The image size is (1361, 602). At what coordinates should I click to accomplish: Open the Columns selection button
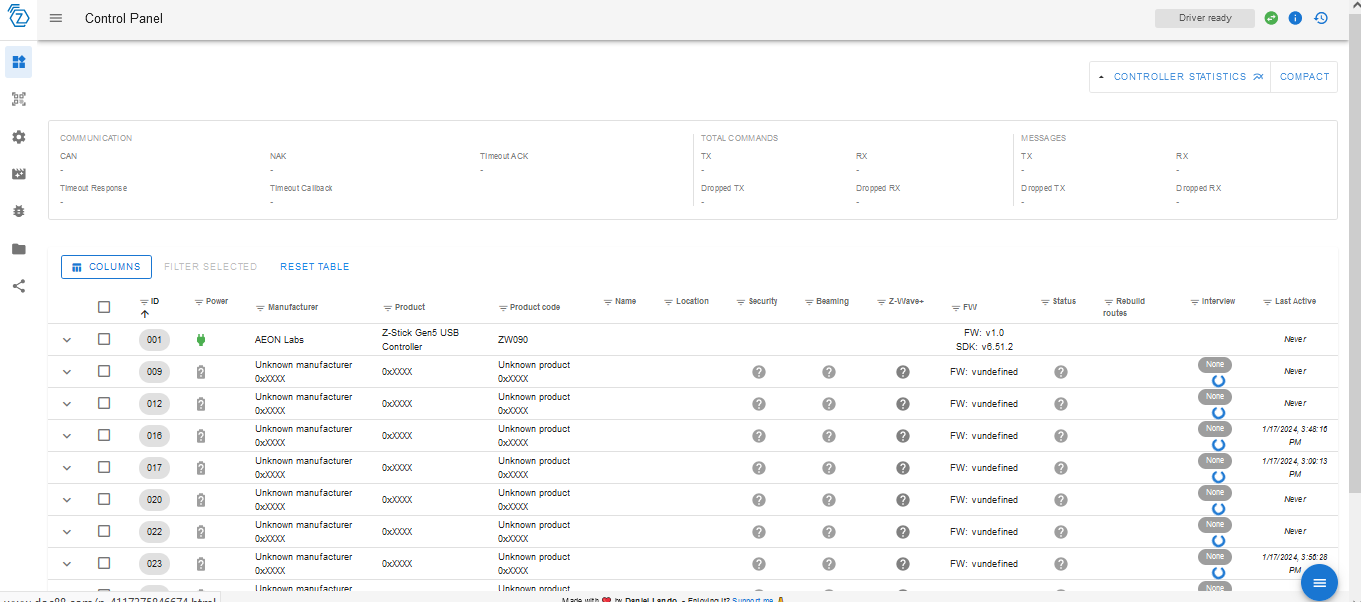click(x=107, y=267)
